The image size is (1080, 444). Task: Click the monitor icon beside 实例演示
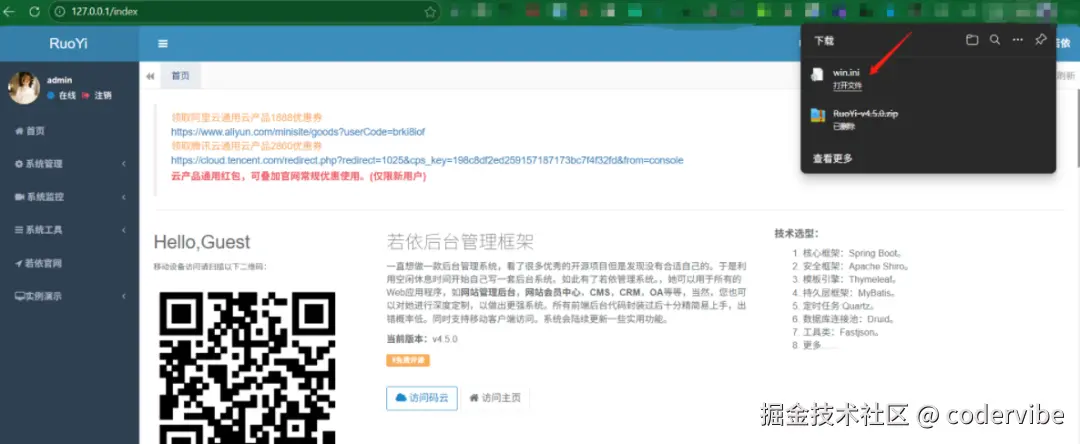[19, 296]
